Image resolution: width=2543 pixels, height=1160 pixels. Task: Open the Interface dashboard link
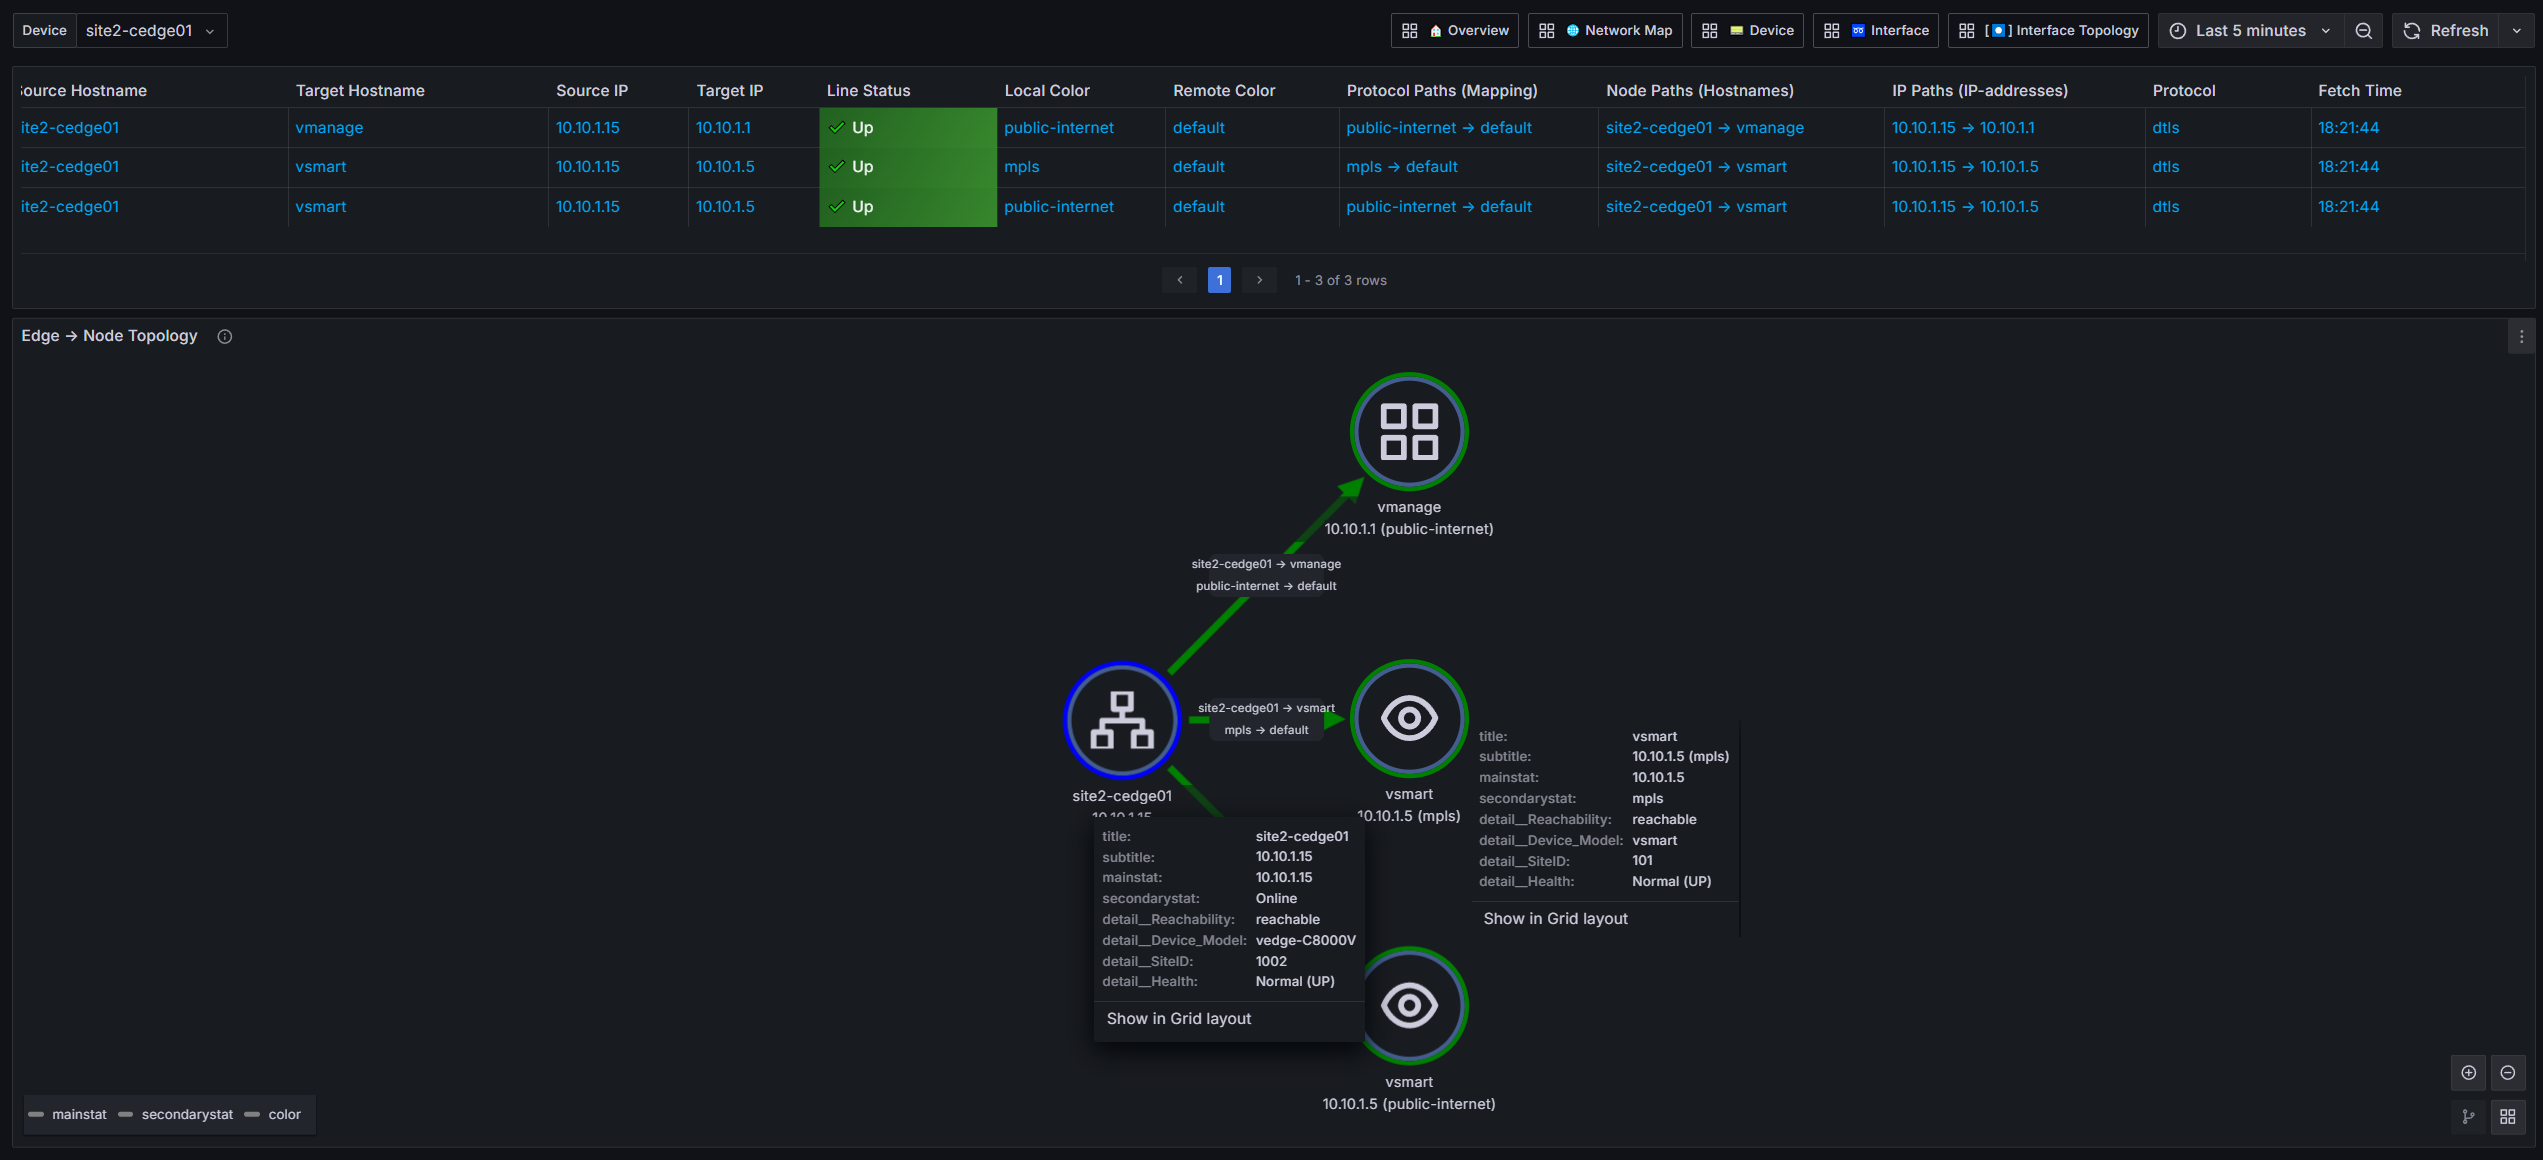pos(1876,31)
